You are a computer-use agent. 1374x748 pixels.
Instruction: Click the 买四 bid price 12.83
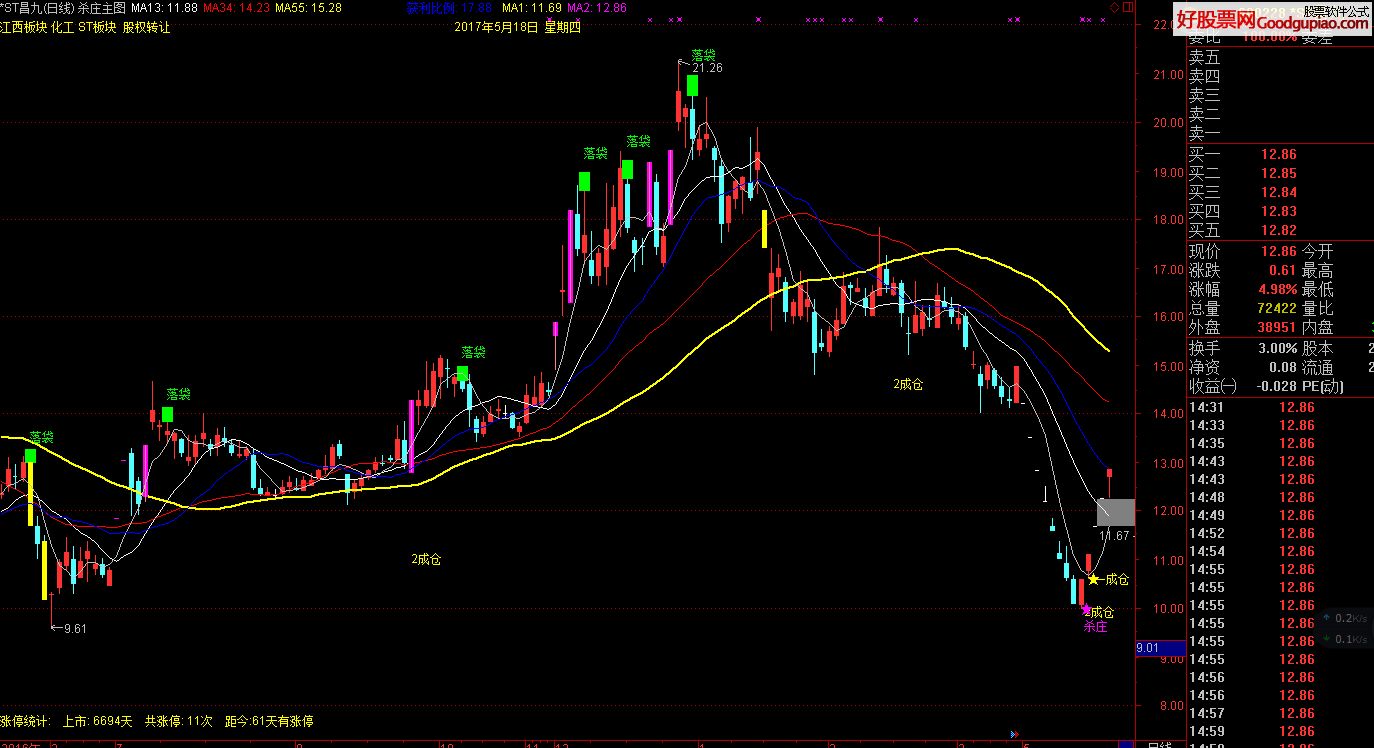(x=1279, y=211)
